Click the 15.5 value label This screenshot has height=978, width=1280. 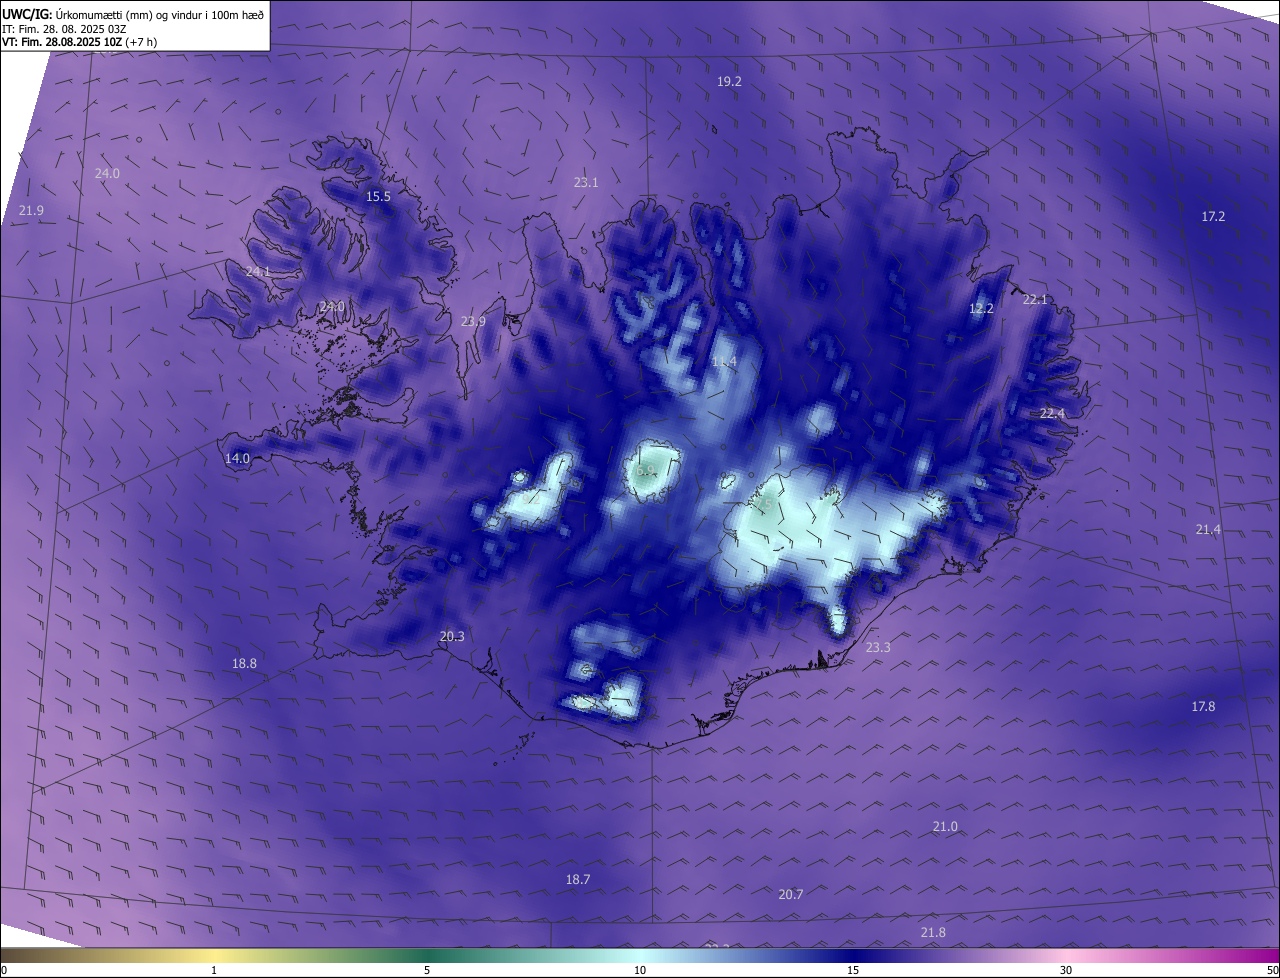click(x=378, y=197)
